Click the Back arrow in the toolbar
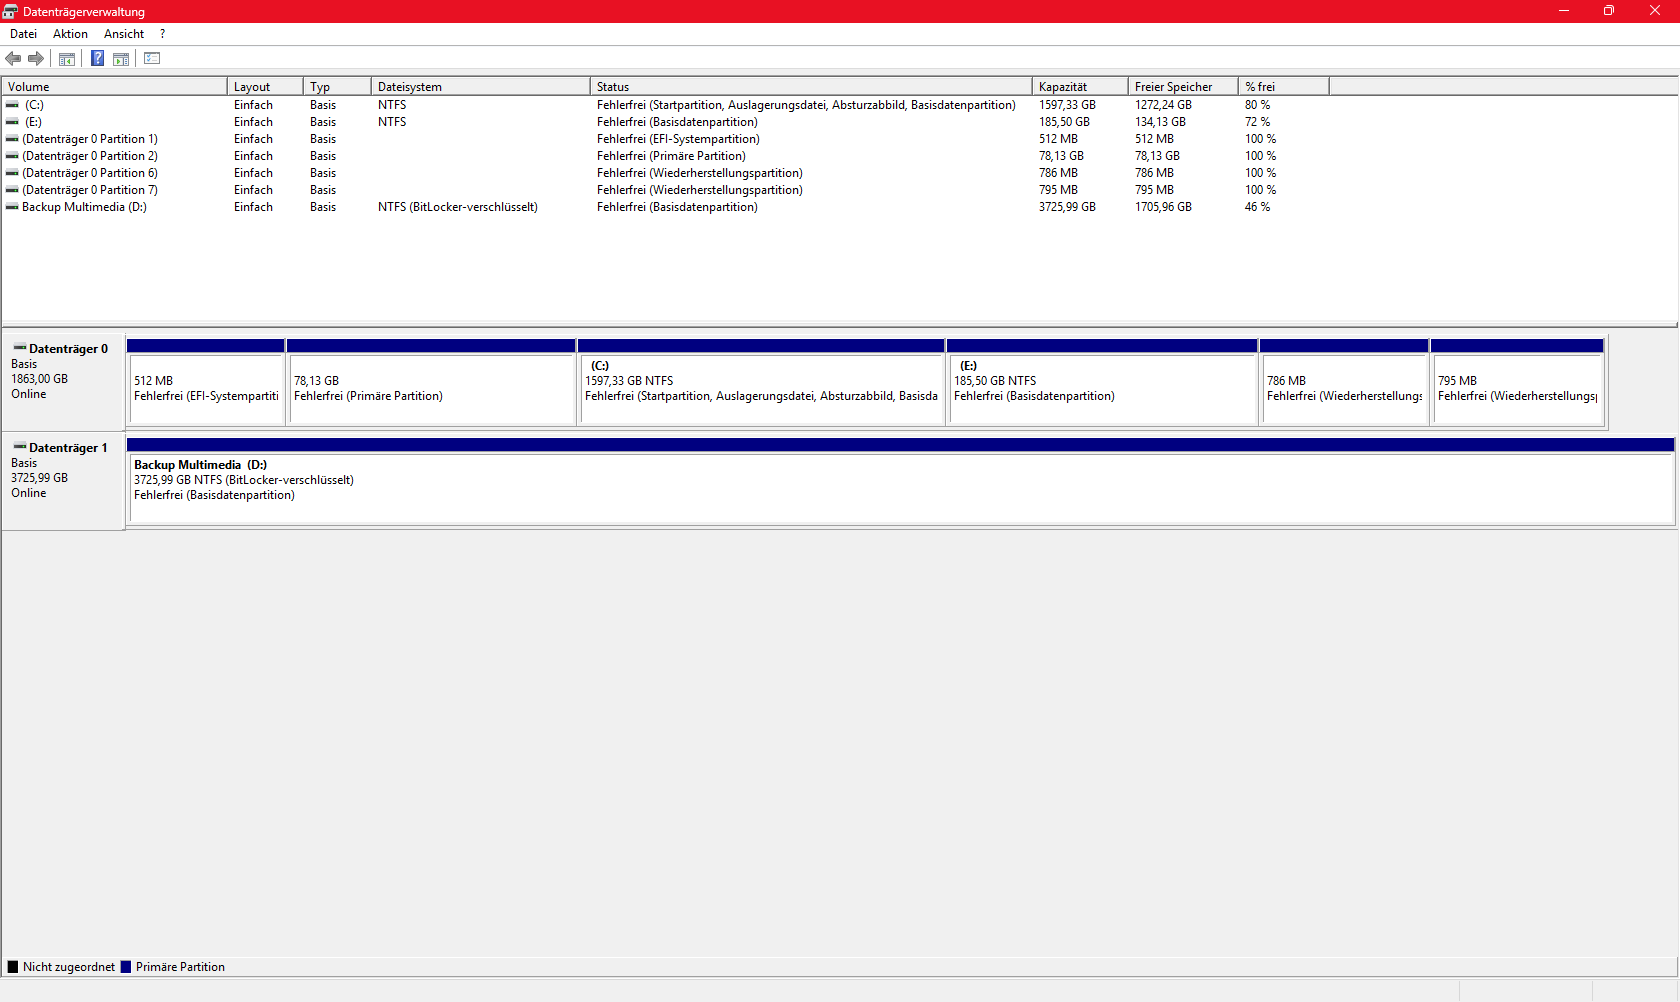Screen dimensions: 1680x1002 [x=13, y=58]
